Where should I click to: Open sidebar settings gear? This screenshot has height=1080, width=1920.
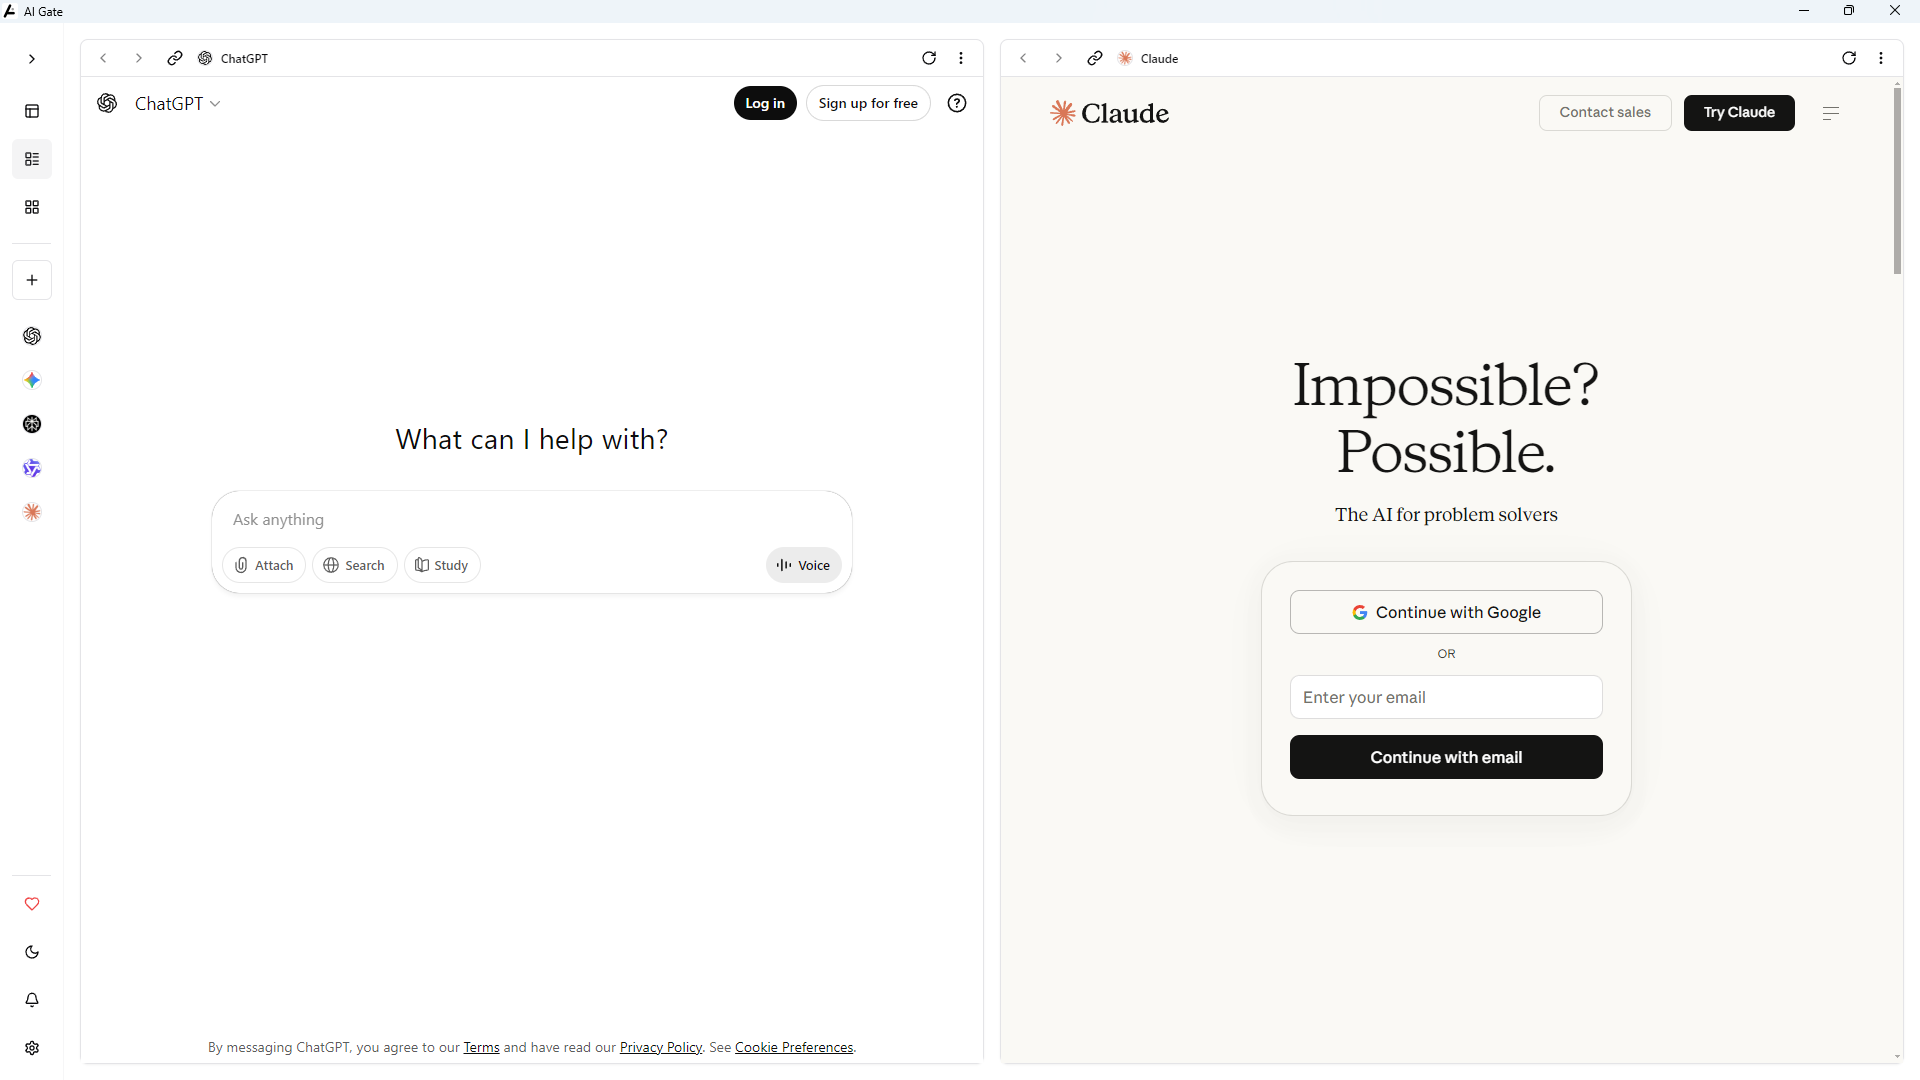(32, 1048)
